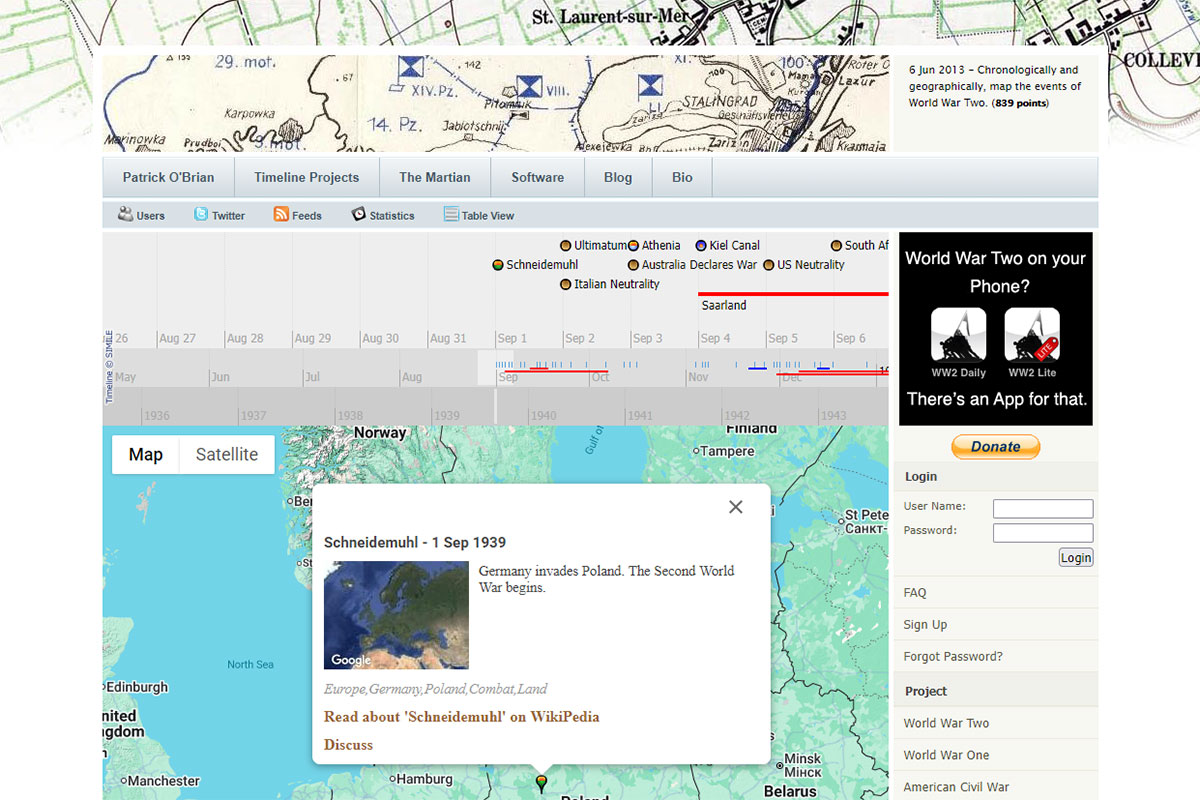1200x800 pixels.
Task: Click the Tampere label on the map
Action: click(x=728, y=451)
